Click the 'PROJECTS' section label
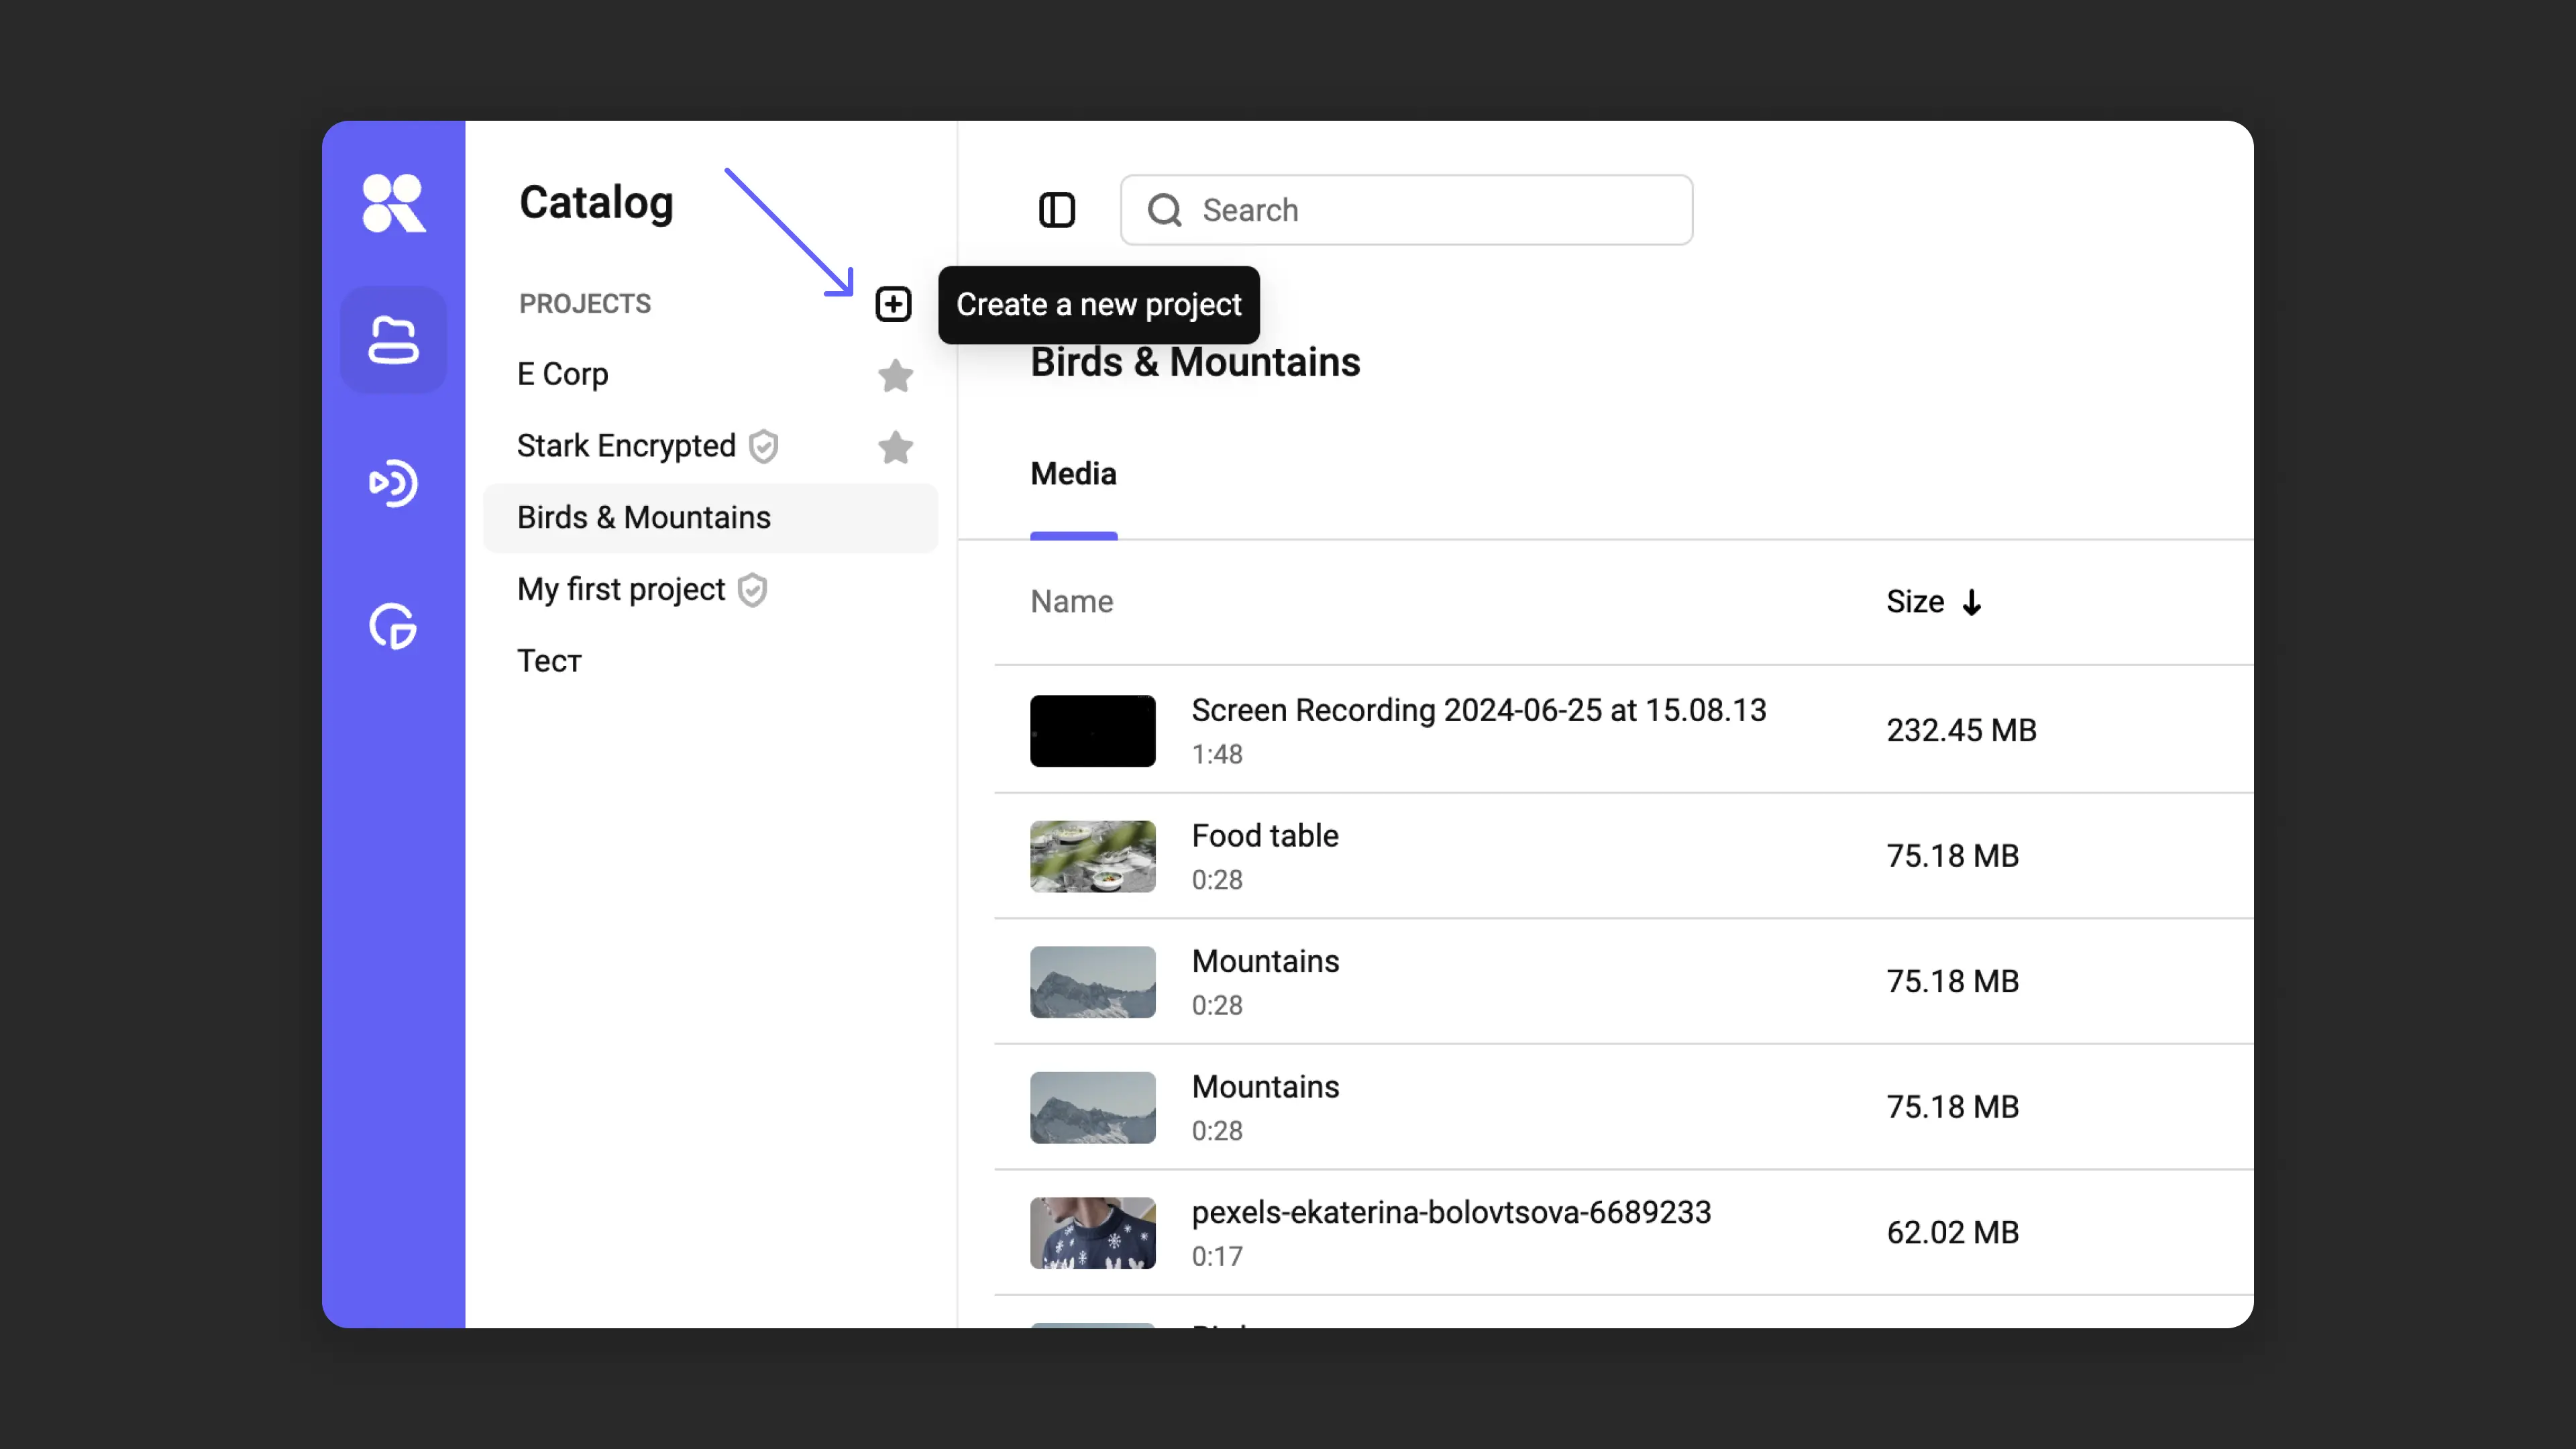Screen dimensions: 2576x1449 [x=585, y=304]
